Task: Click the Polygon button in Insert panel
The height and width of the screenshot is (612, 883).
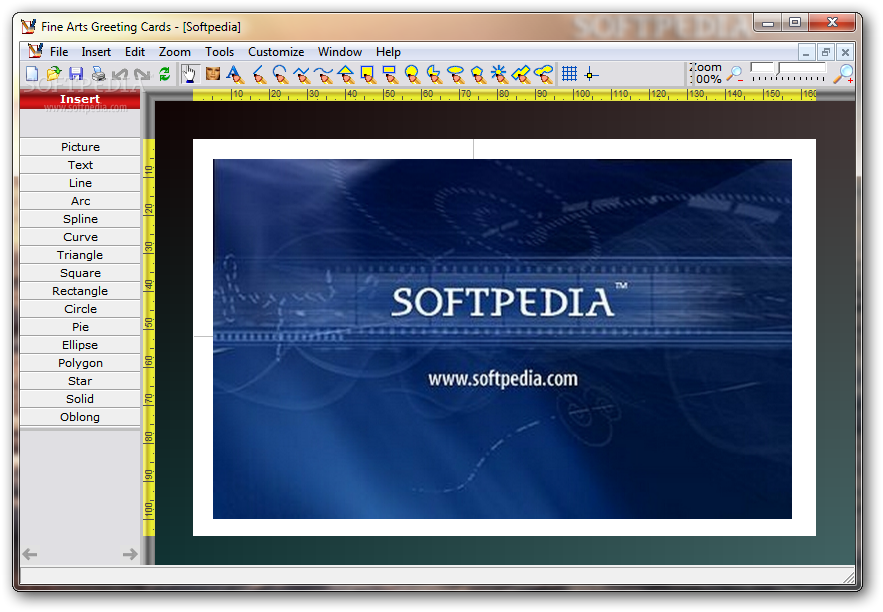Action: pos(80,363)
